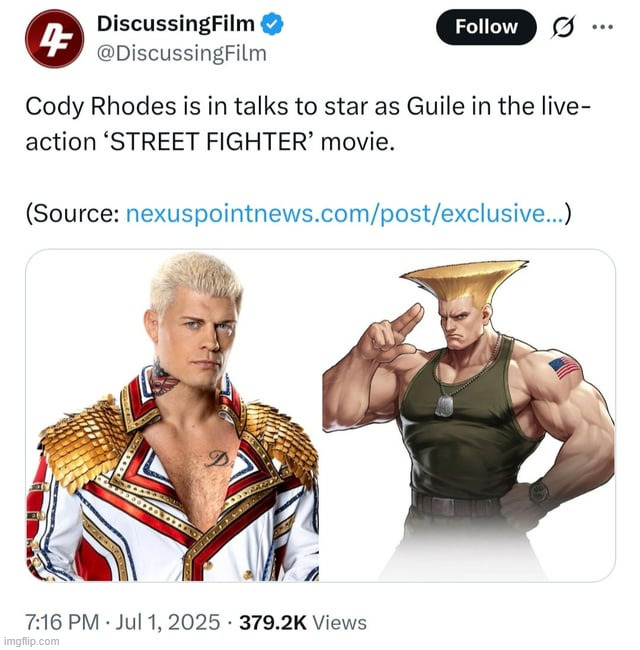Viewport: 640px width, 650px height.
Task: Open the DiscussingFilm profile avatar
Action: [x=54, y=39]
